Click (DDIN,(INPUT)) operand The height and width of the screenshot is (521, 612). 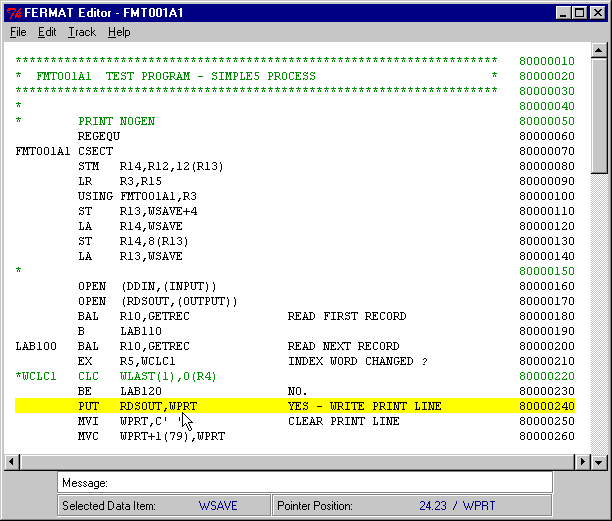169,286
